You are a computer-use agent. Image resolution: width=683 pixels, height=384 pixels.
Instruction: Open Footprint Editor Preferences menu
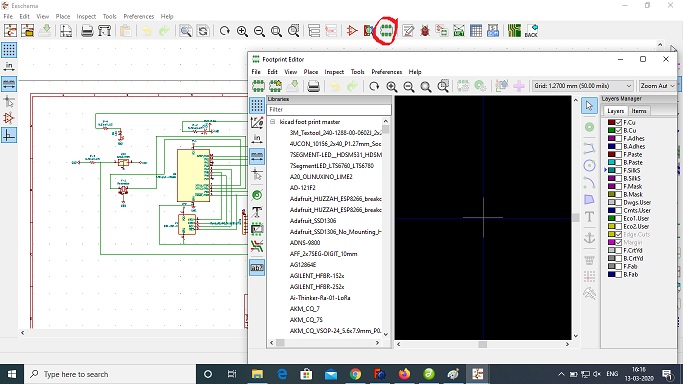(x=386, y=71)
